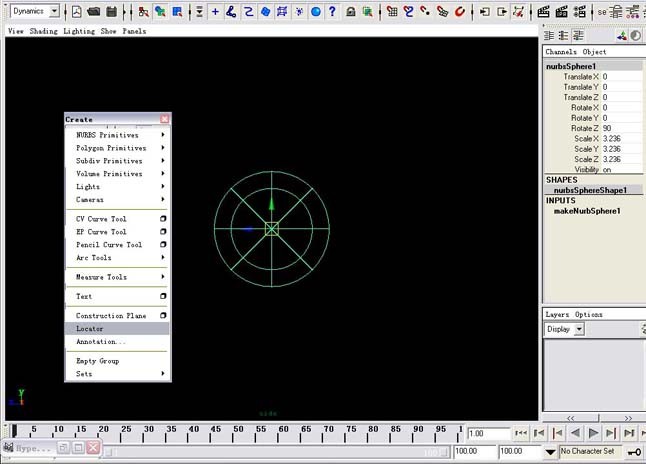Viewport: 646px width, 464px height.
Task: Open Channels menu in channel box
Action: pos(561,52)
